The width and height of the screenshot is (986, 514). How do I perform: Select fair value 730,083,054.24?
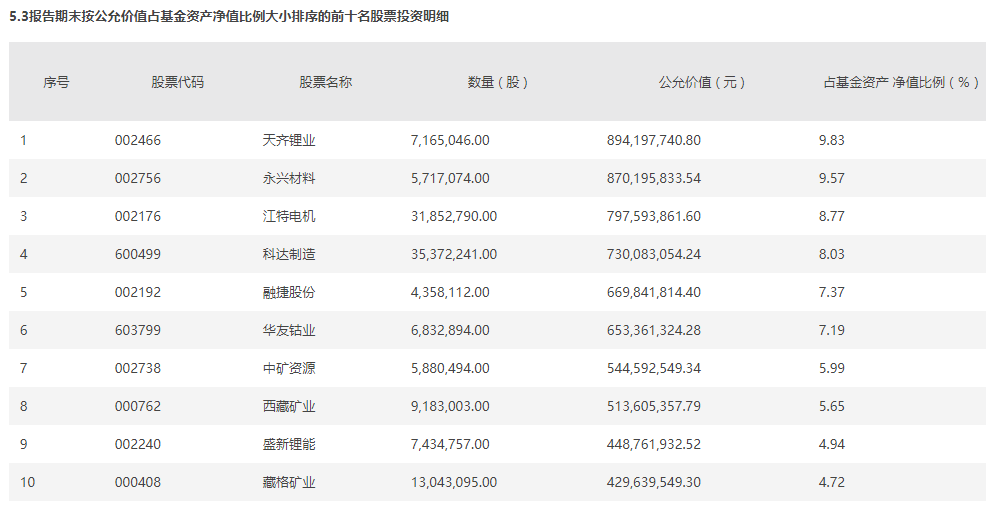point(654,255)
